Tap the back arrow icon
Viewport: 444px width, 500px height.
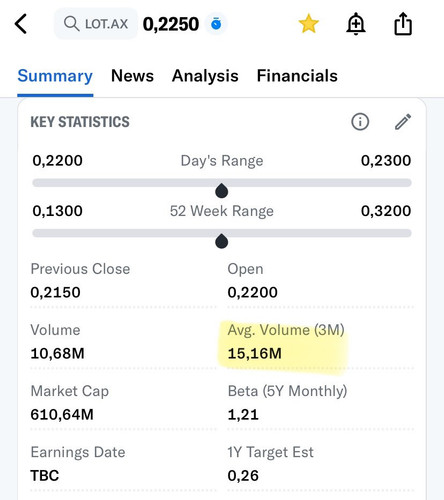tap(21, 24)
